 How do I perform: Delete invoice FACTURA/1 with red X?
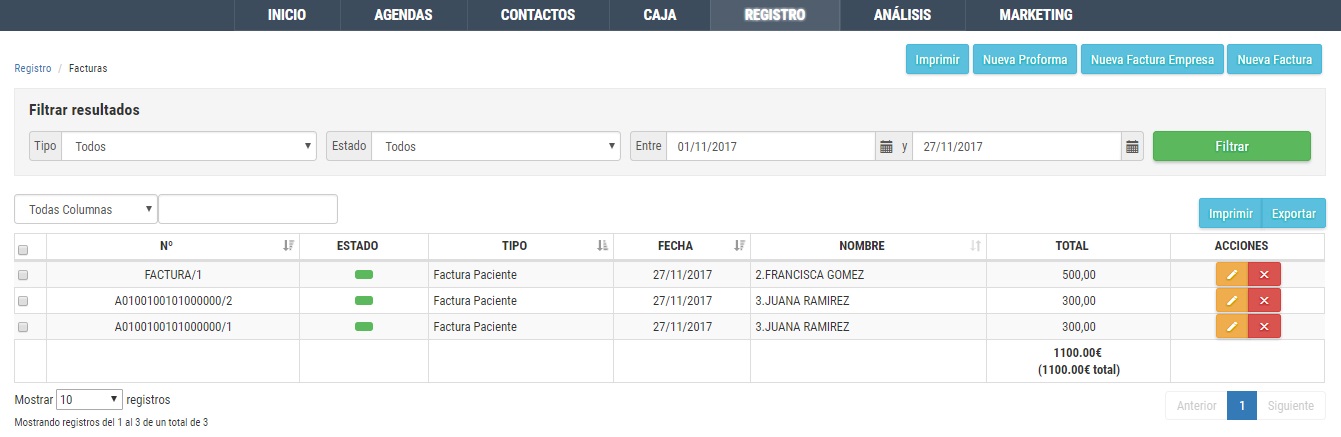[x=1264, y=275]
